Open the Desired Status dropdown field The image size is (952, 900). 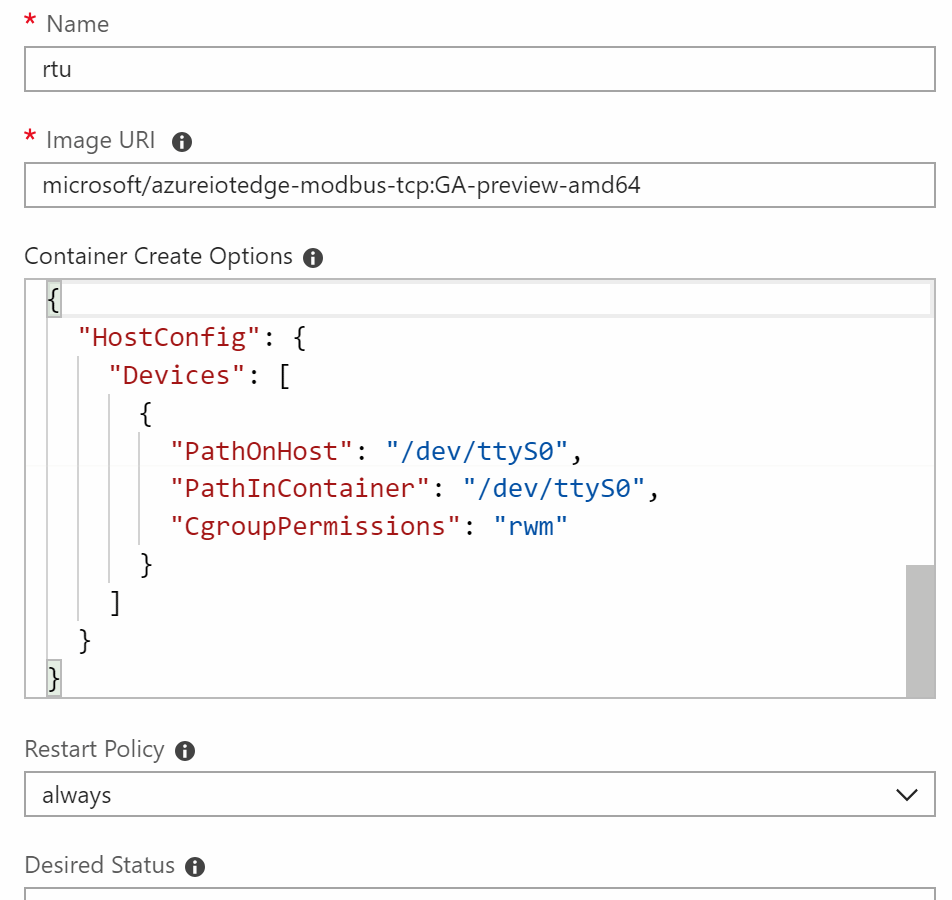pyautogui.click(x=478, y=893)
